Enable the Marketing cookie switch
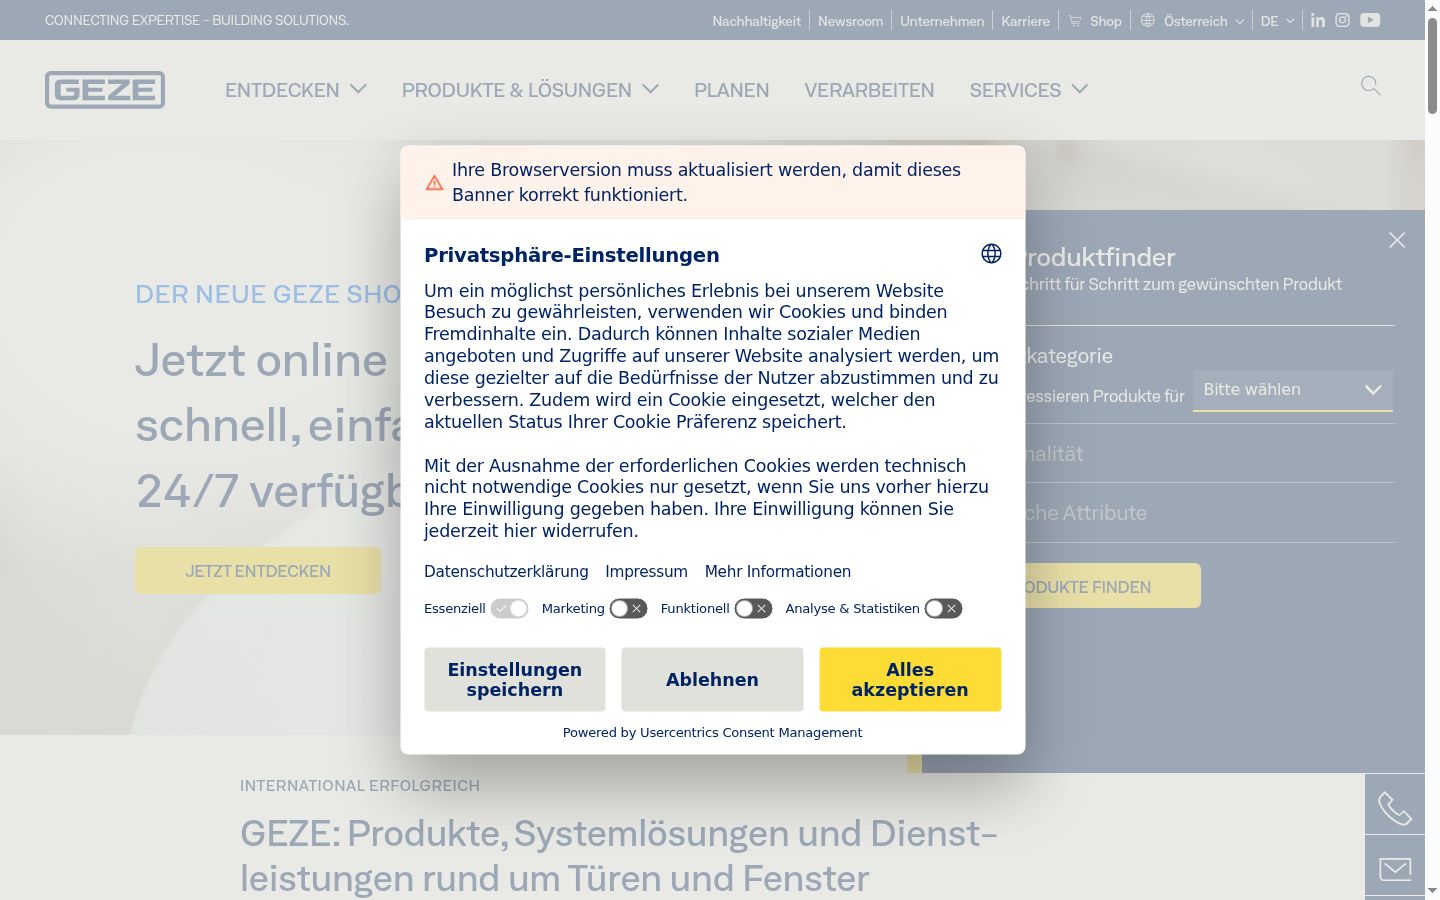This screenshot has width=1440, height=900. click(629, 609)
